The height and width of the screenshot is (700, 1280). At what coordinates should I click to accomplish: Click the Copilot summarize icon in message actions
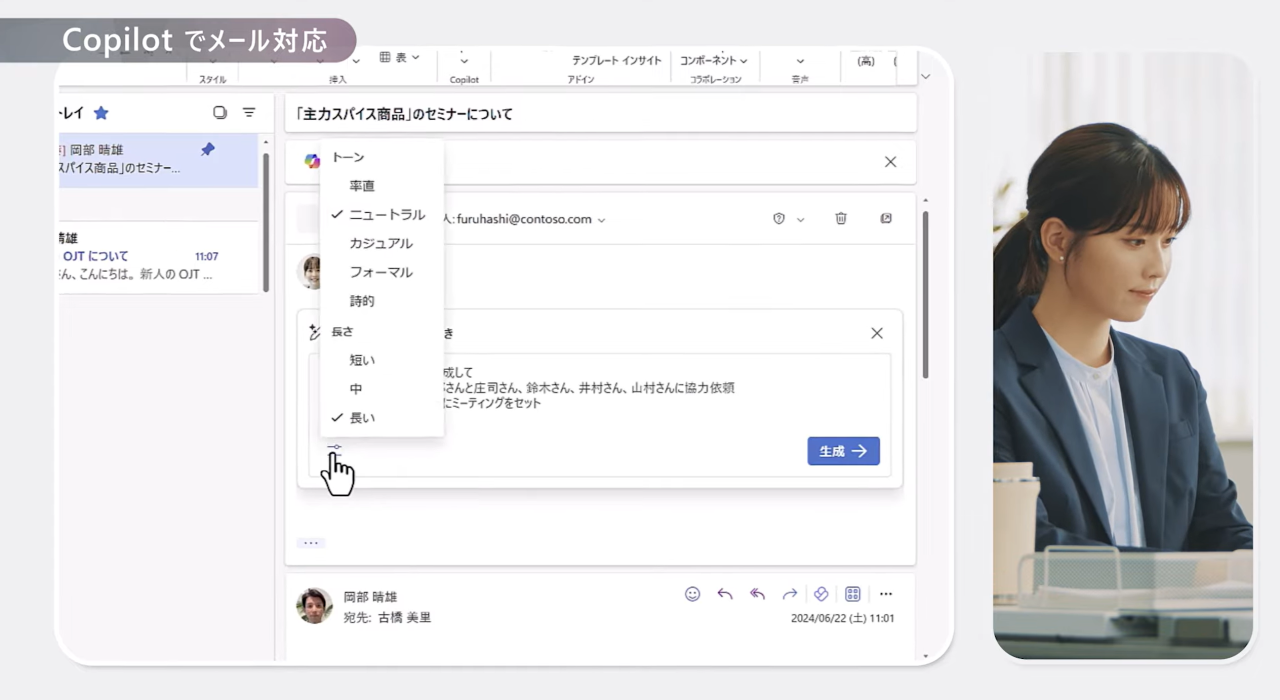point(821,594)
